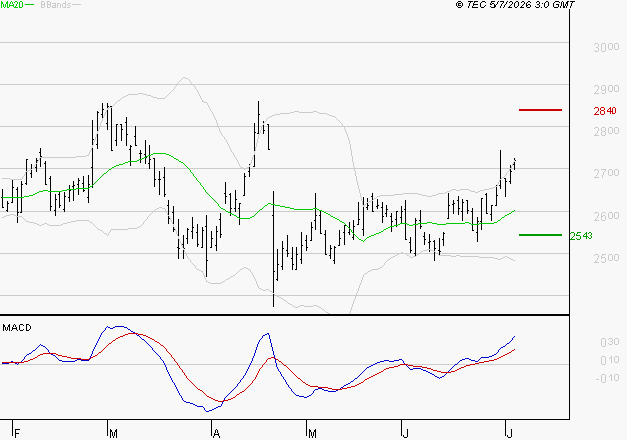Viewport: 627px width, 440px height.
Task: Click the MA20 legend label
Action: (12, 5)
